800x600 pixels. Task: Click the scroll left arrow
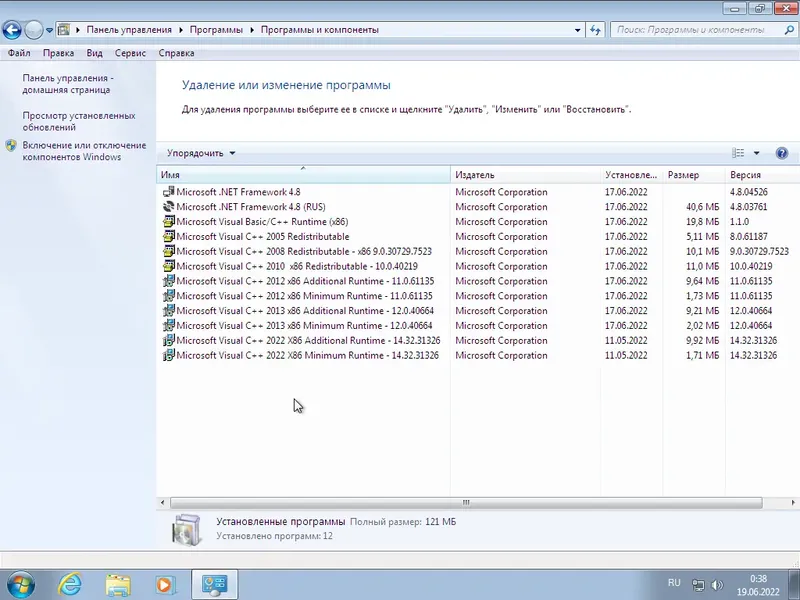tap(162, 503)
